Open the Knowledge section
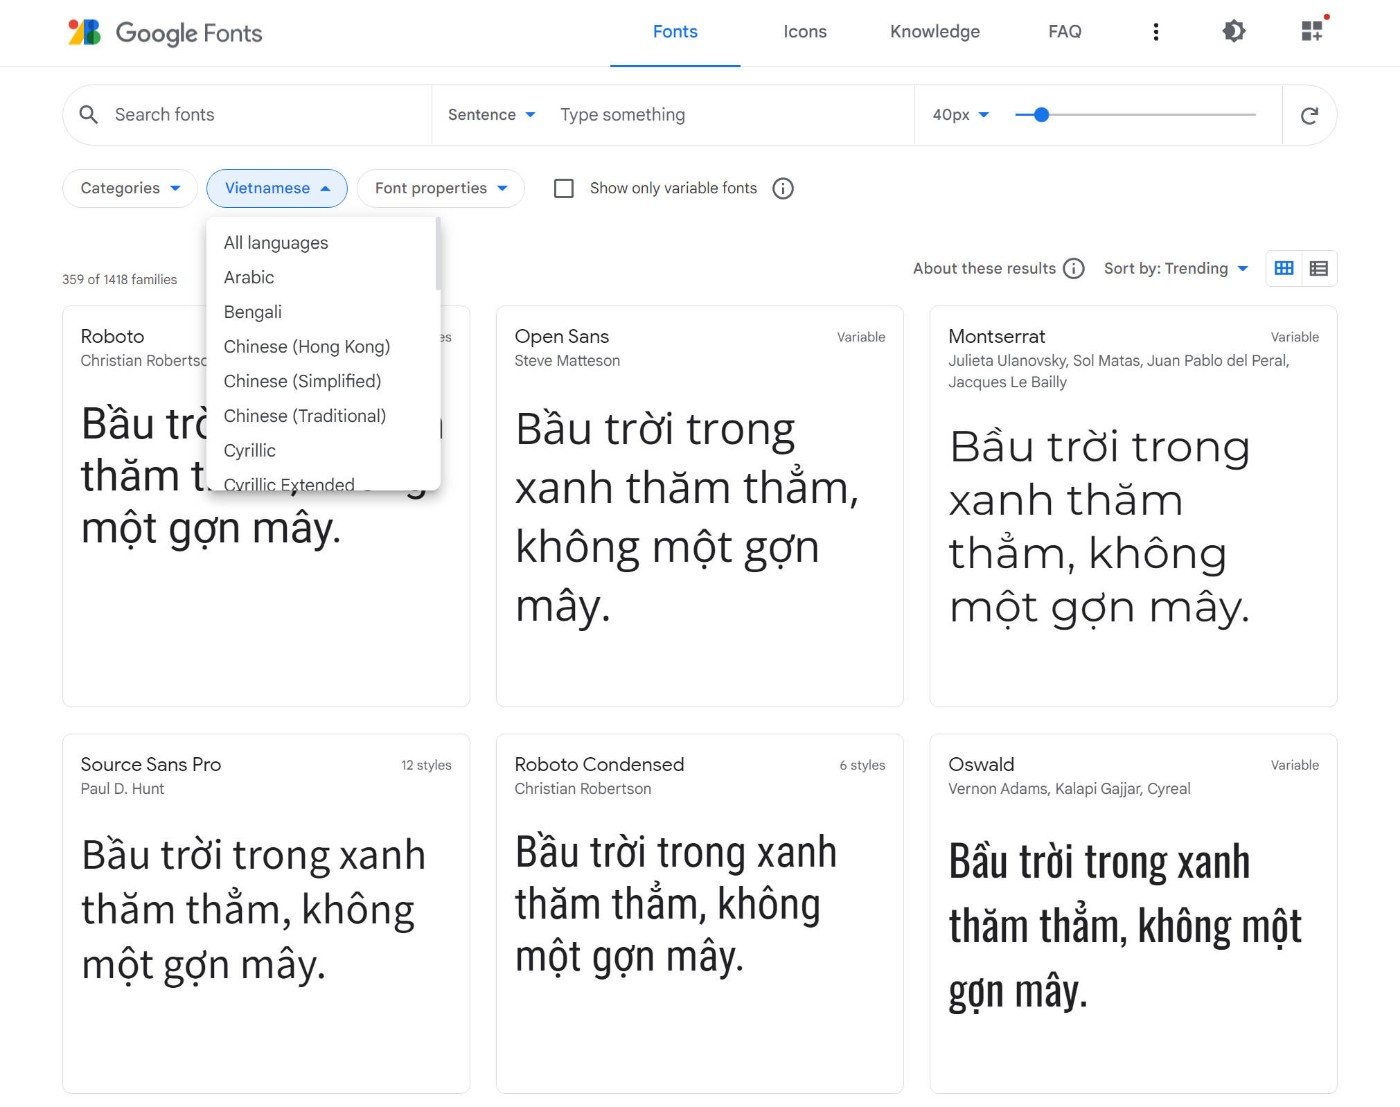 tap(934, 31)
